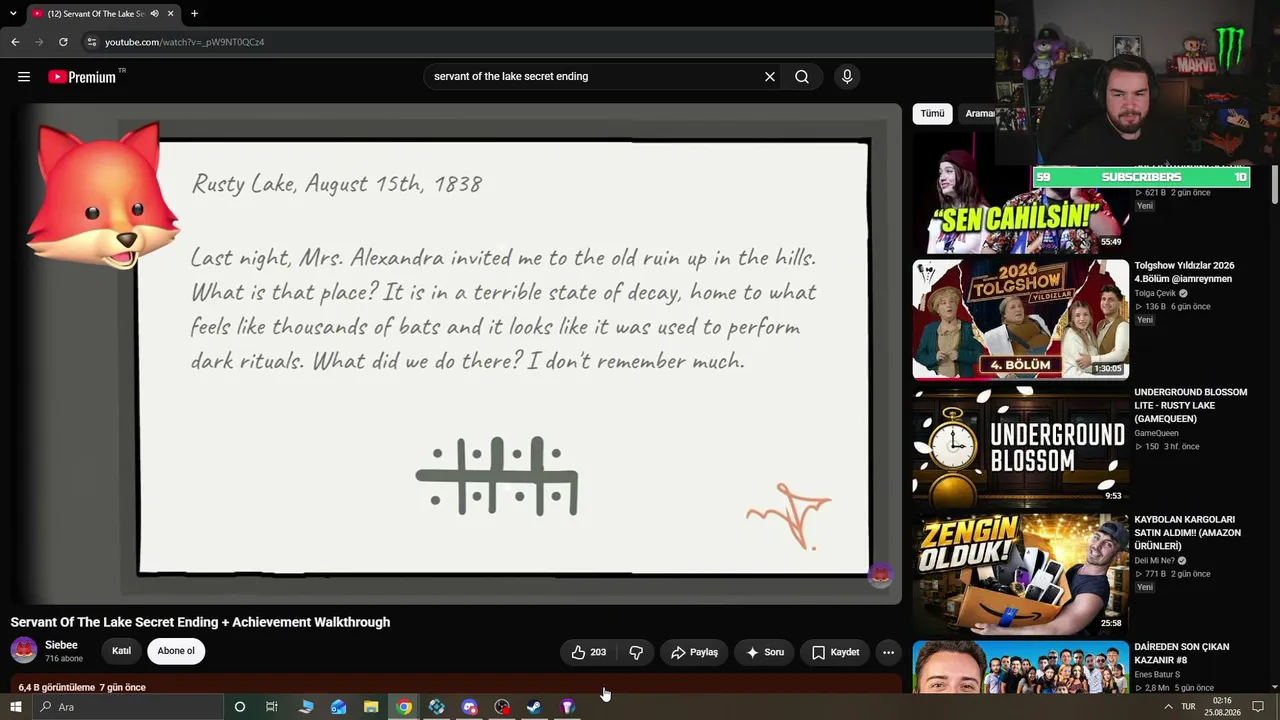Open Underground Blossom thumbnail

[1020, 447]
